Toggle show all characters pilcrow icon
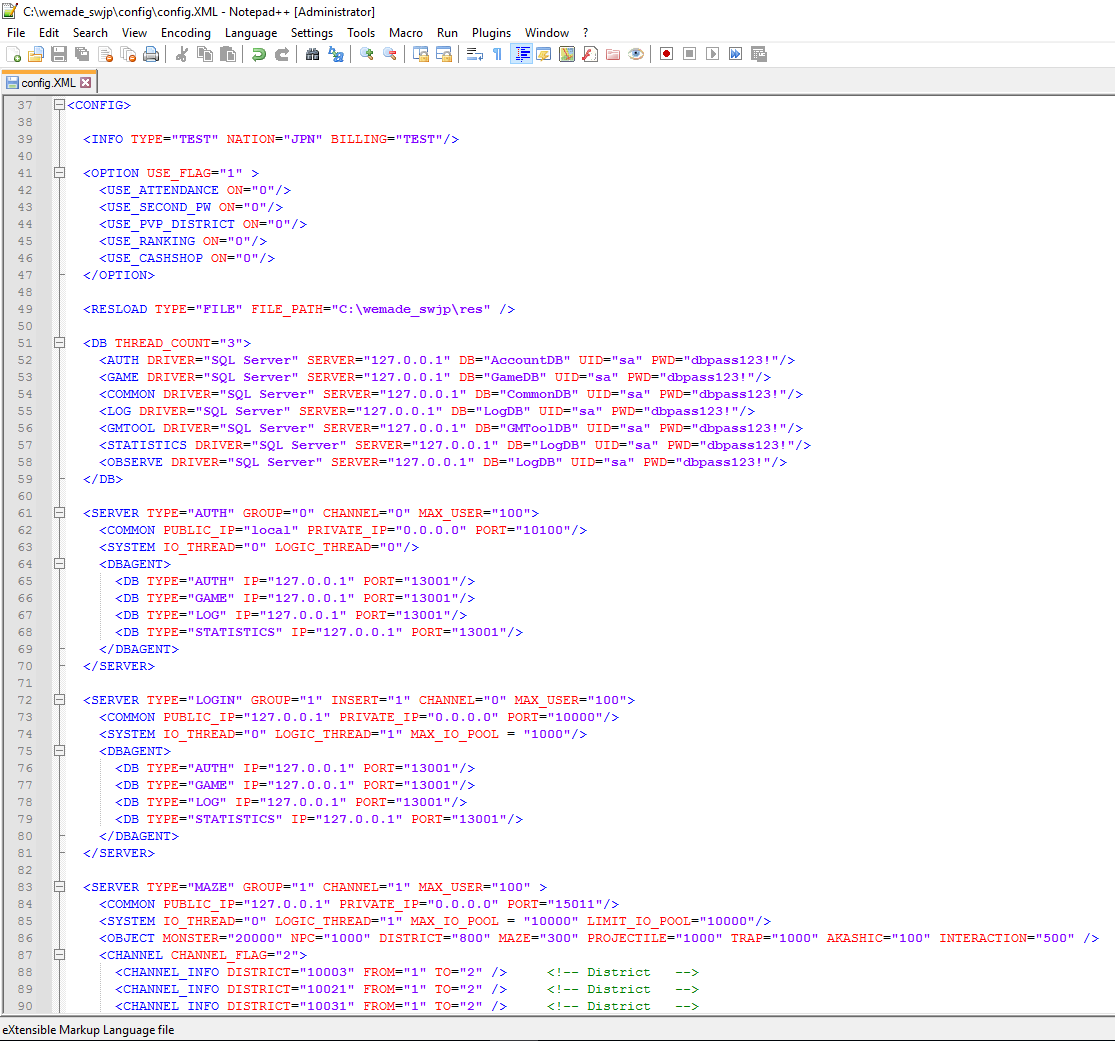 [497, 54]
